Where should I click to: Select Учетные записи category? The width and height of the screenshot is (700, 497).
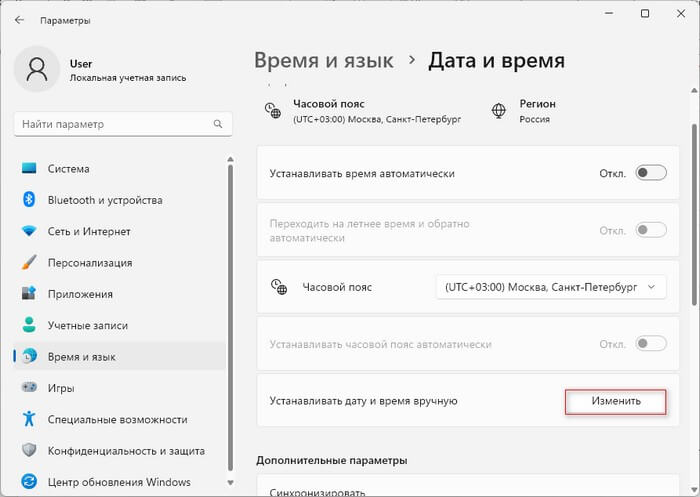[x=119, y=325]
